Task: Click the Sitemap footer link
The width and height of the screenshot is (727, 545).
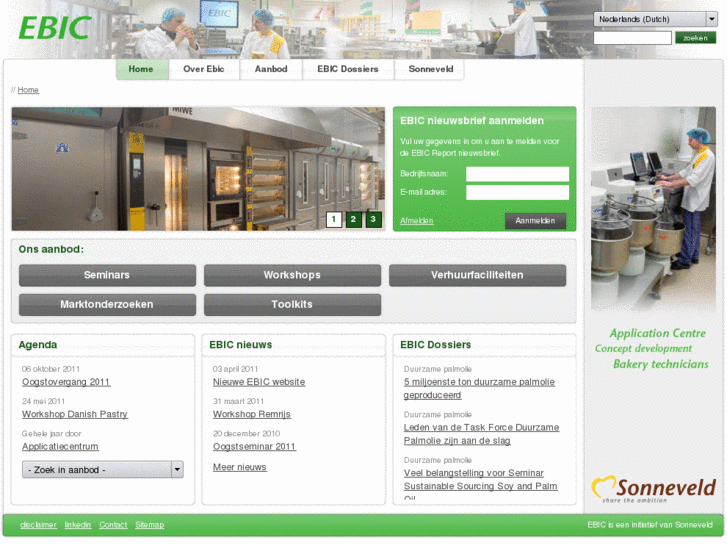Action: (x=150, y=525)
